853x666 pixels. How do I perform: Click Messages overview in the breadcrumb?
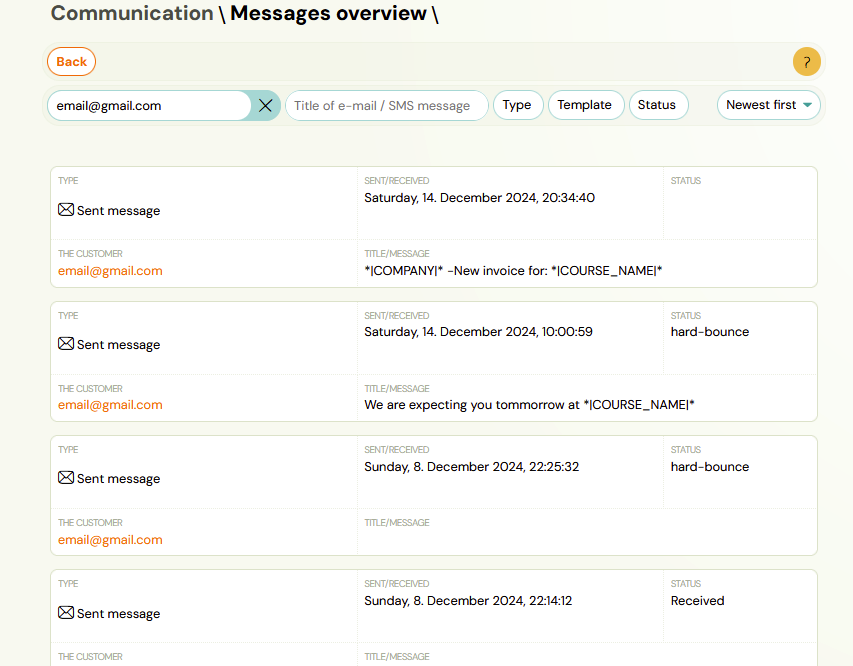329,14
